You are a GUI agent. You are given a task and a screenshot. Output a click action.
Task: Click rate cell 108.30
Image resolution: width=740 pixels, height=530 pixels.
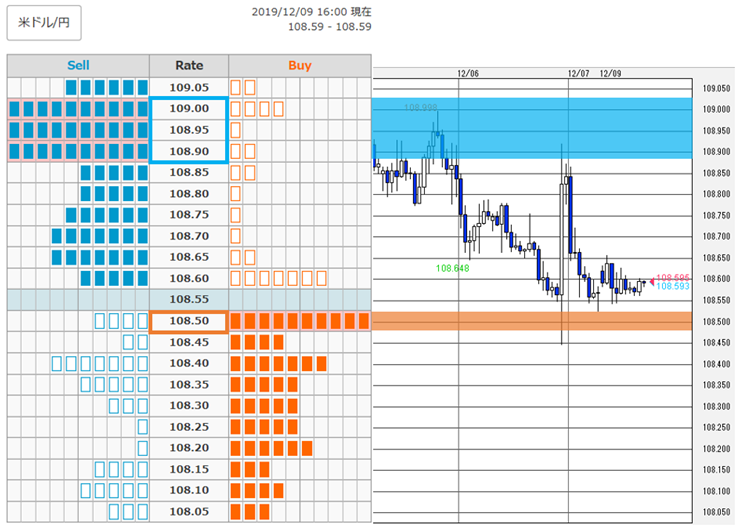[x=189, y=405]
